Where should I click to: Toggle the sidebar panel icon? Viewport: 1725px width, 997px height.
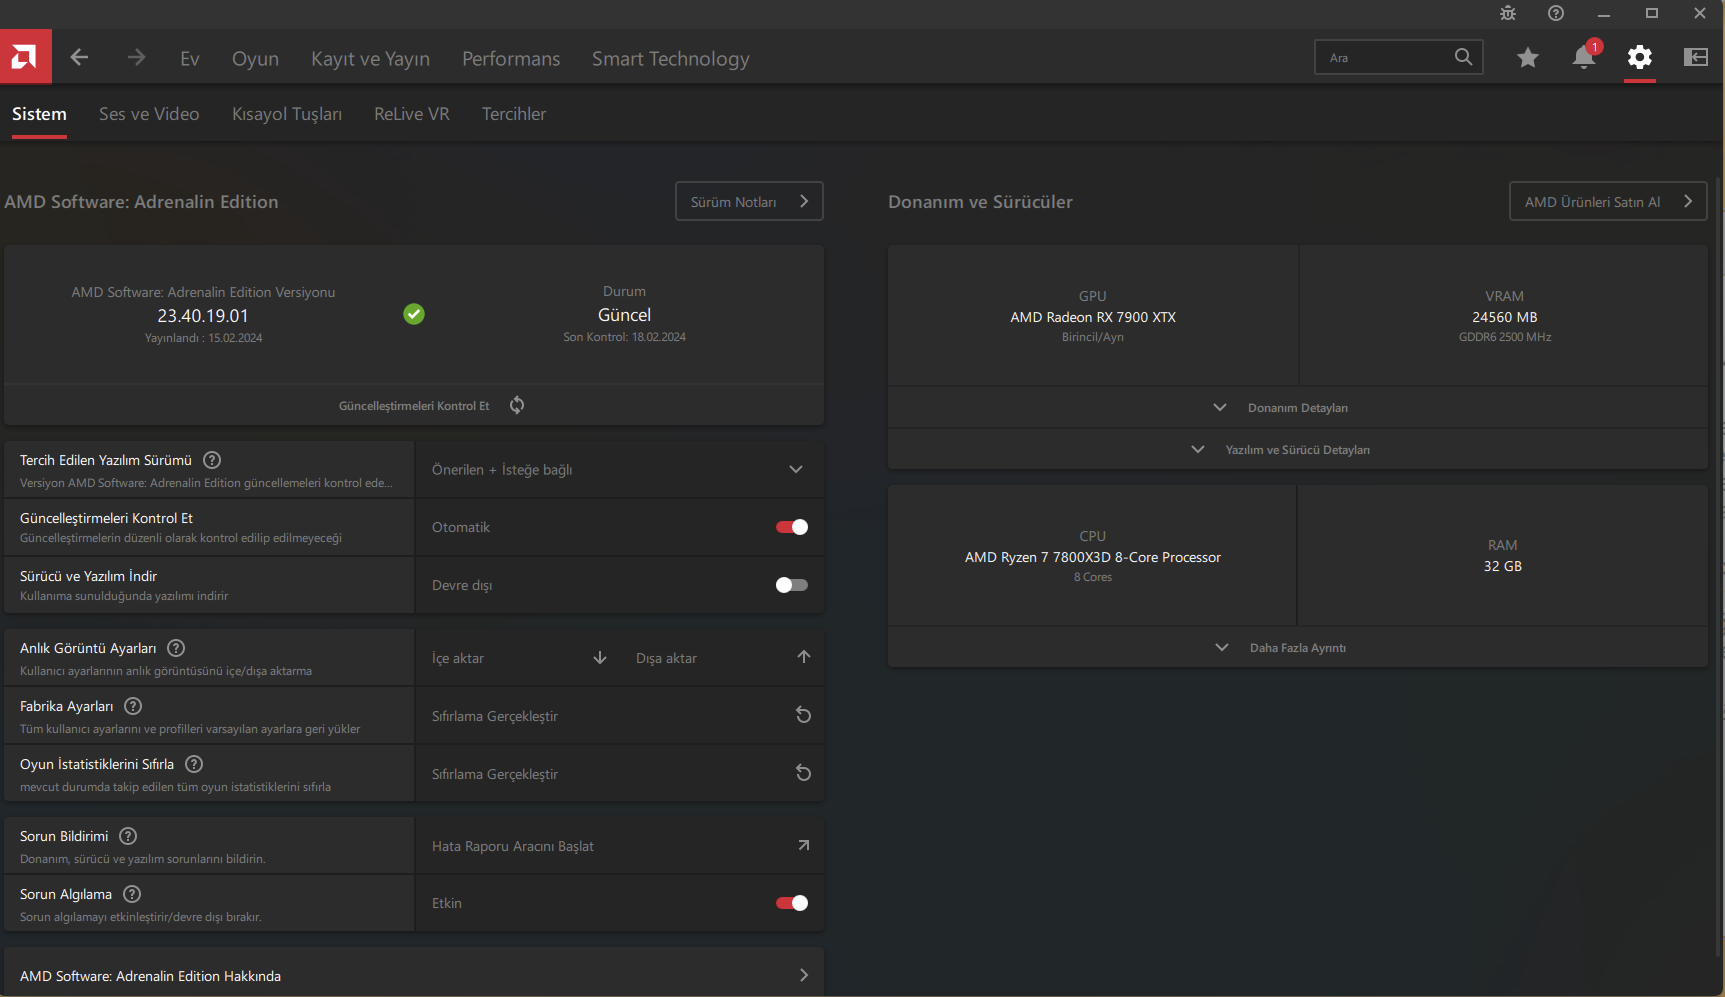coord(1696,57)
